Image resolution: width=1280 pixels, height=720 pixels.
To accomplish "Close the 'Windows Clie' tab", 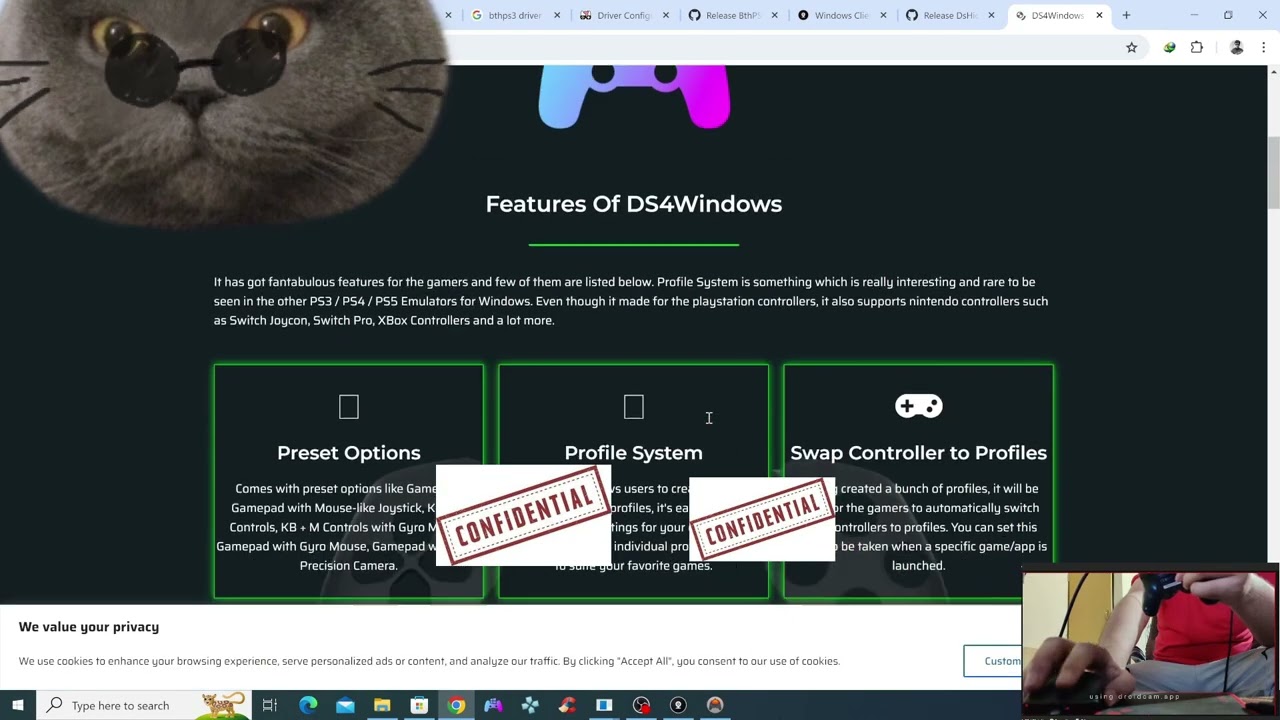I will tap(883, 15).
